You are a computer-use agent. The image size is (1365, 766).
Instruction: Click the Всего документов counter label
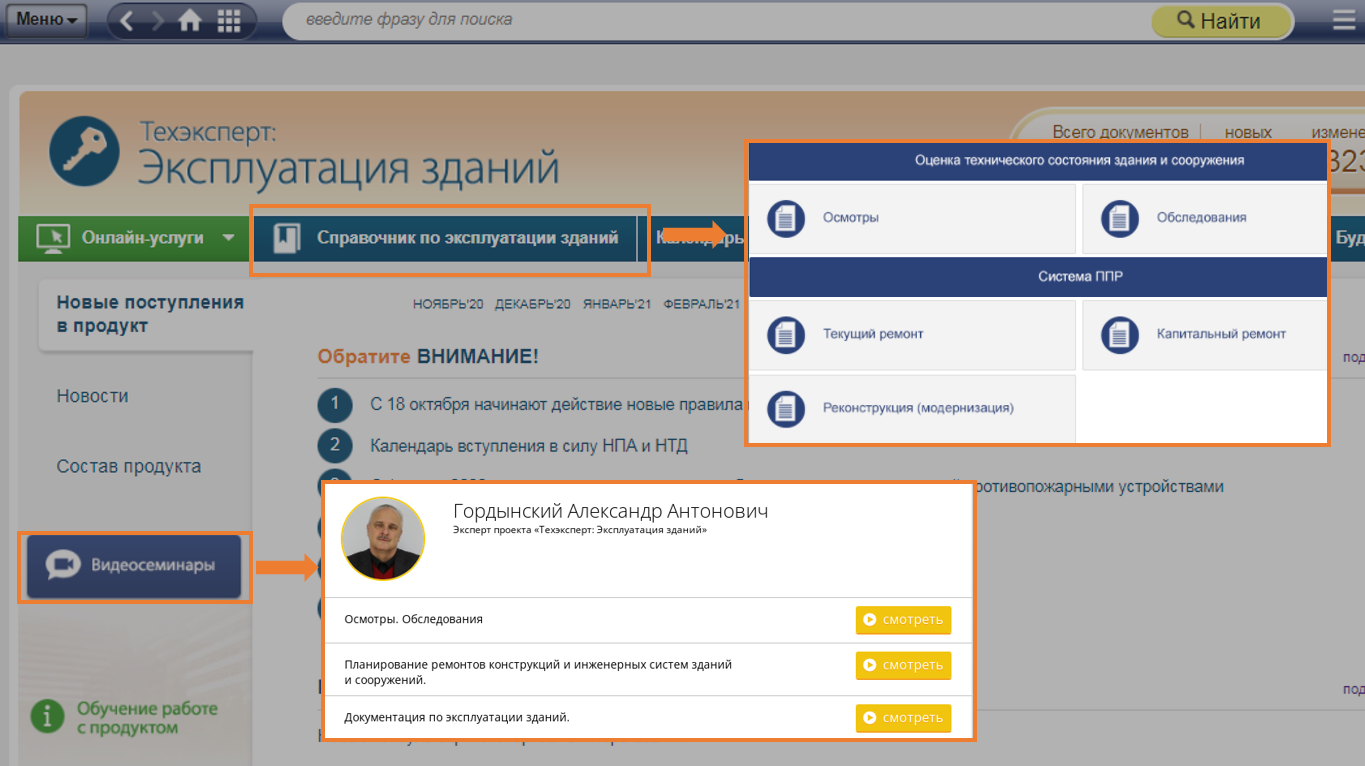click(1120, 132)
